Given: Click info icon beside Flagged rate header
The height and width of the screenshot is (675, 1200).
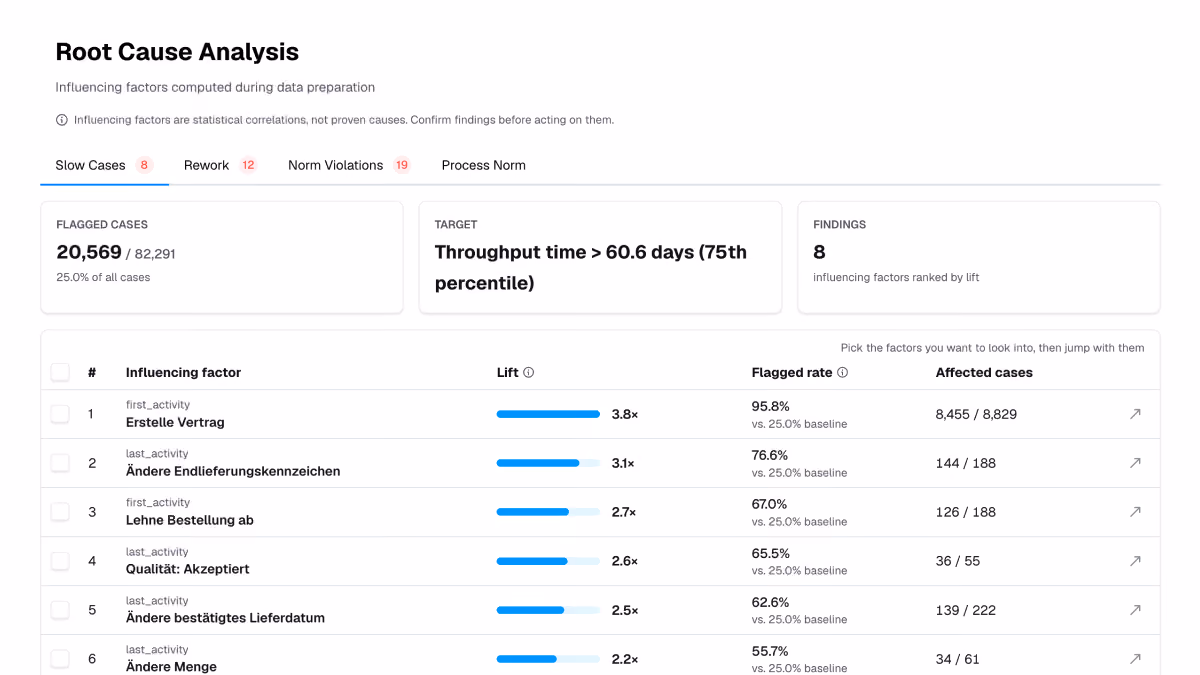Looking at the screenshot, I should pos(843,373).
